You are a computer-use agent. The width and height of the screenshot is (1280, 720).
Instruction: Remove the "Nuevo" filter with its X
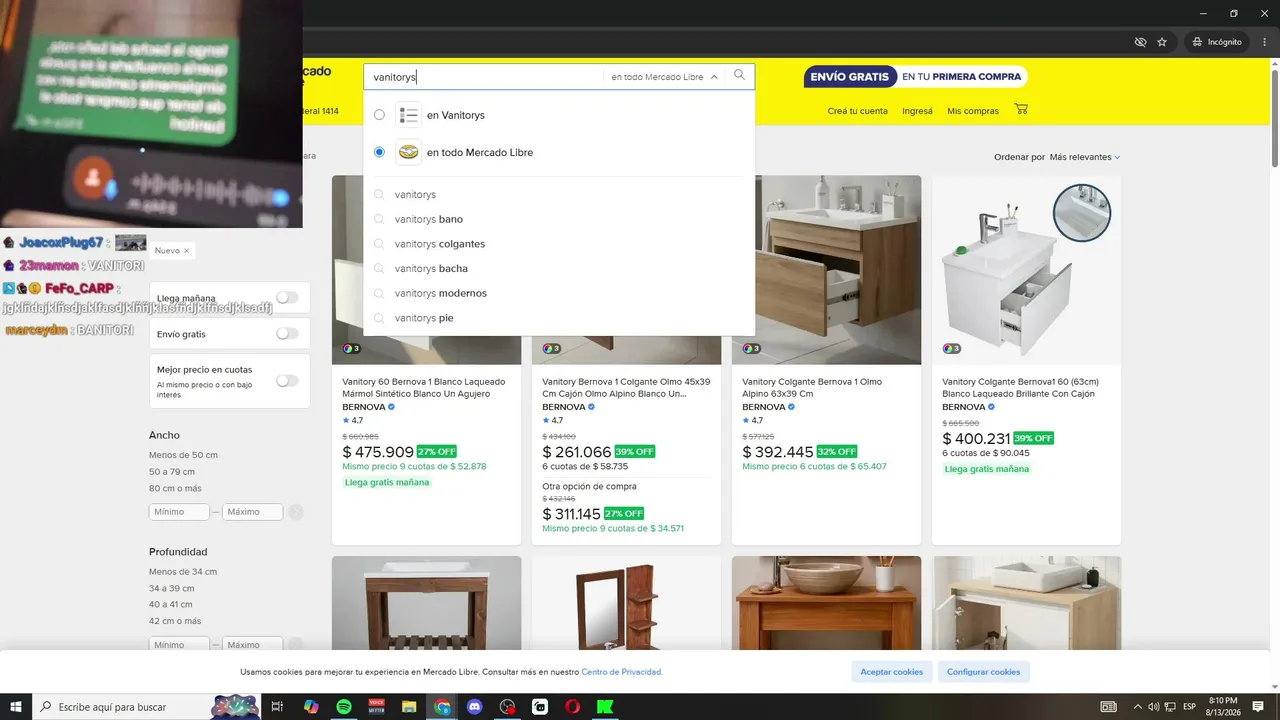[187, 251]
